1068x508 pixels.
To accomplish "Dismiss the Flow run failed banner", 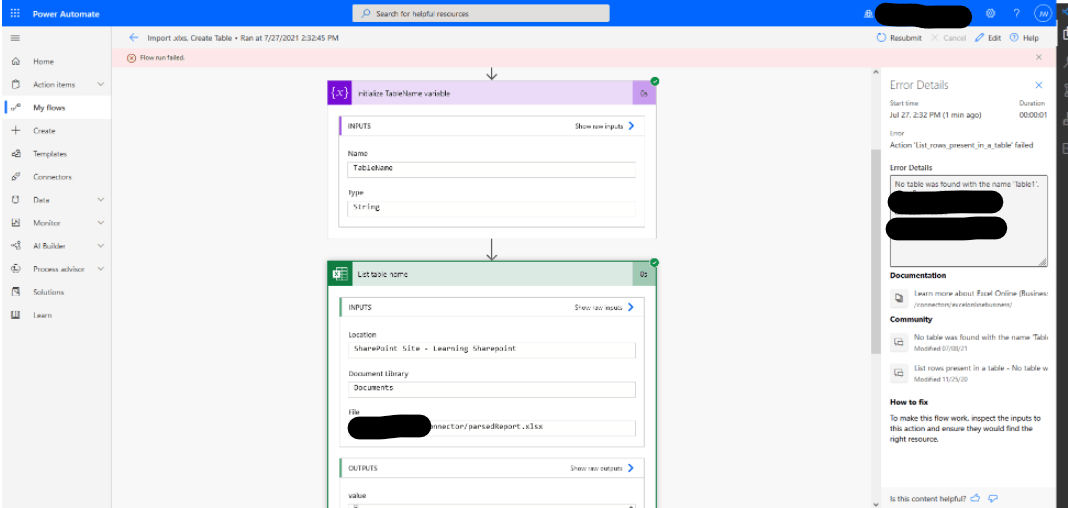I will (1039, 58).
